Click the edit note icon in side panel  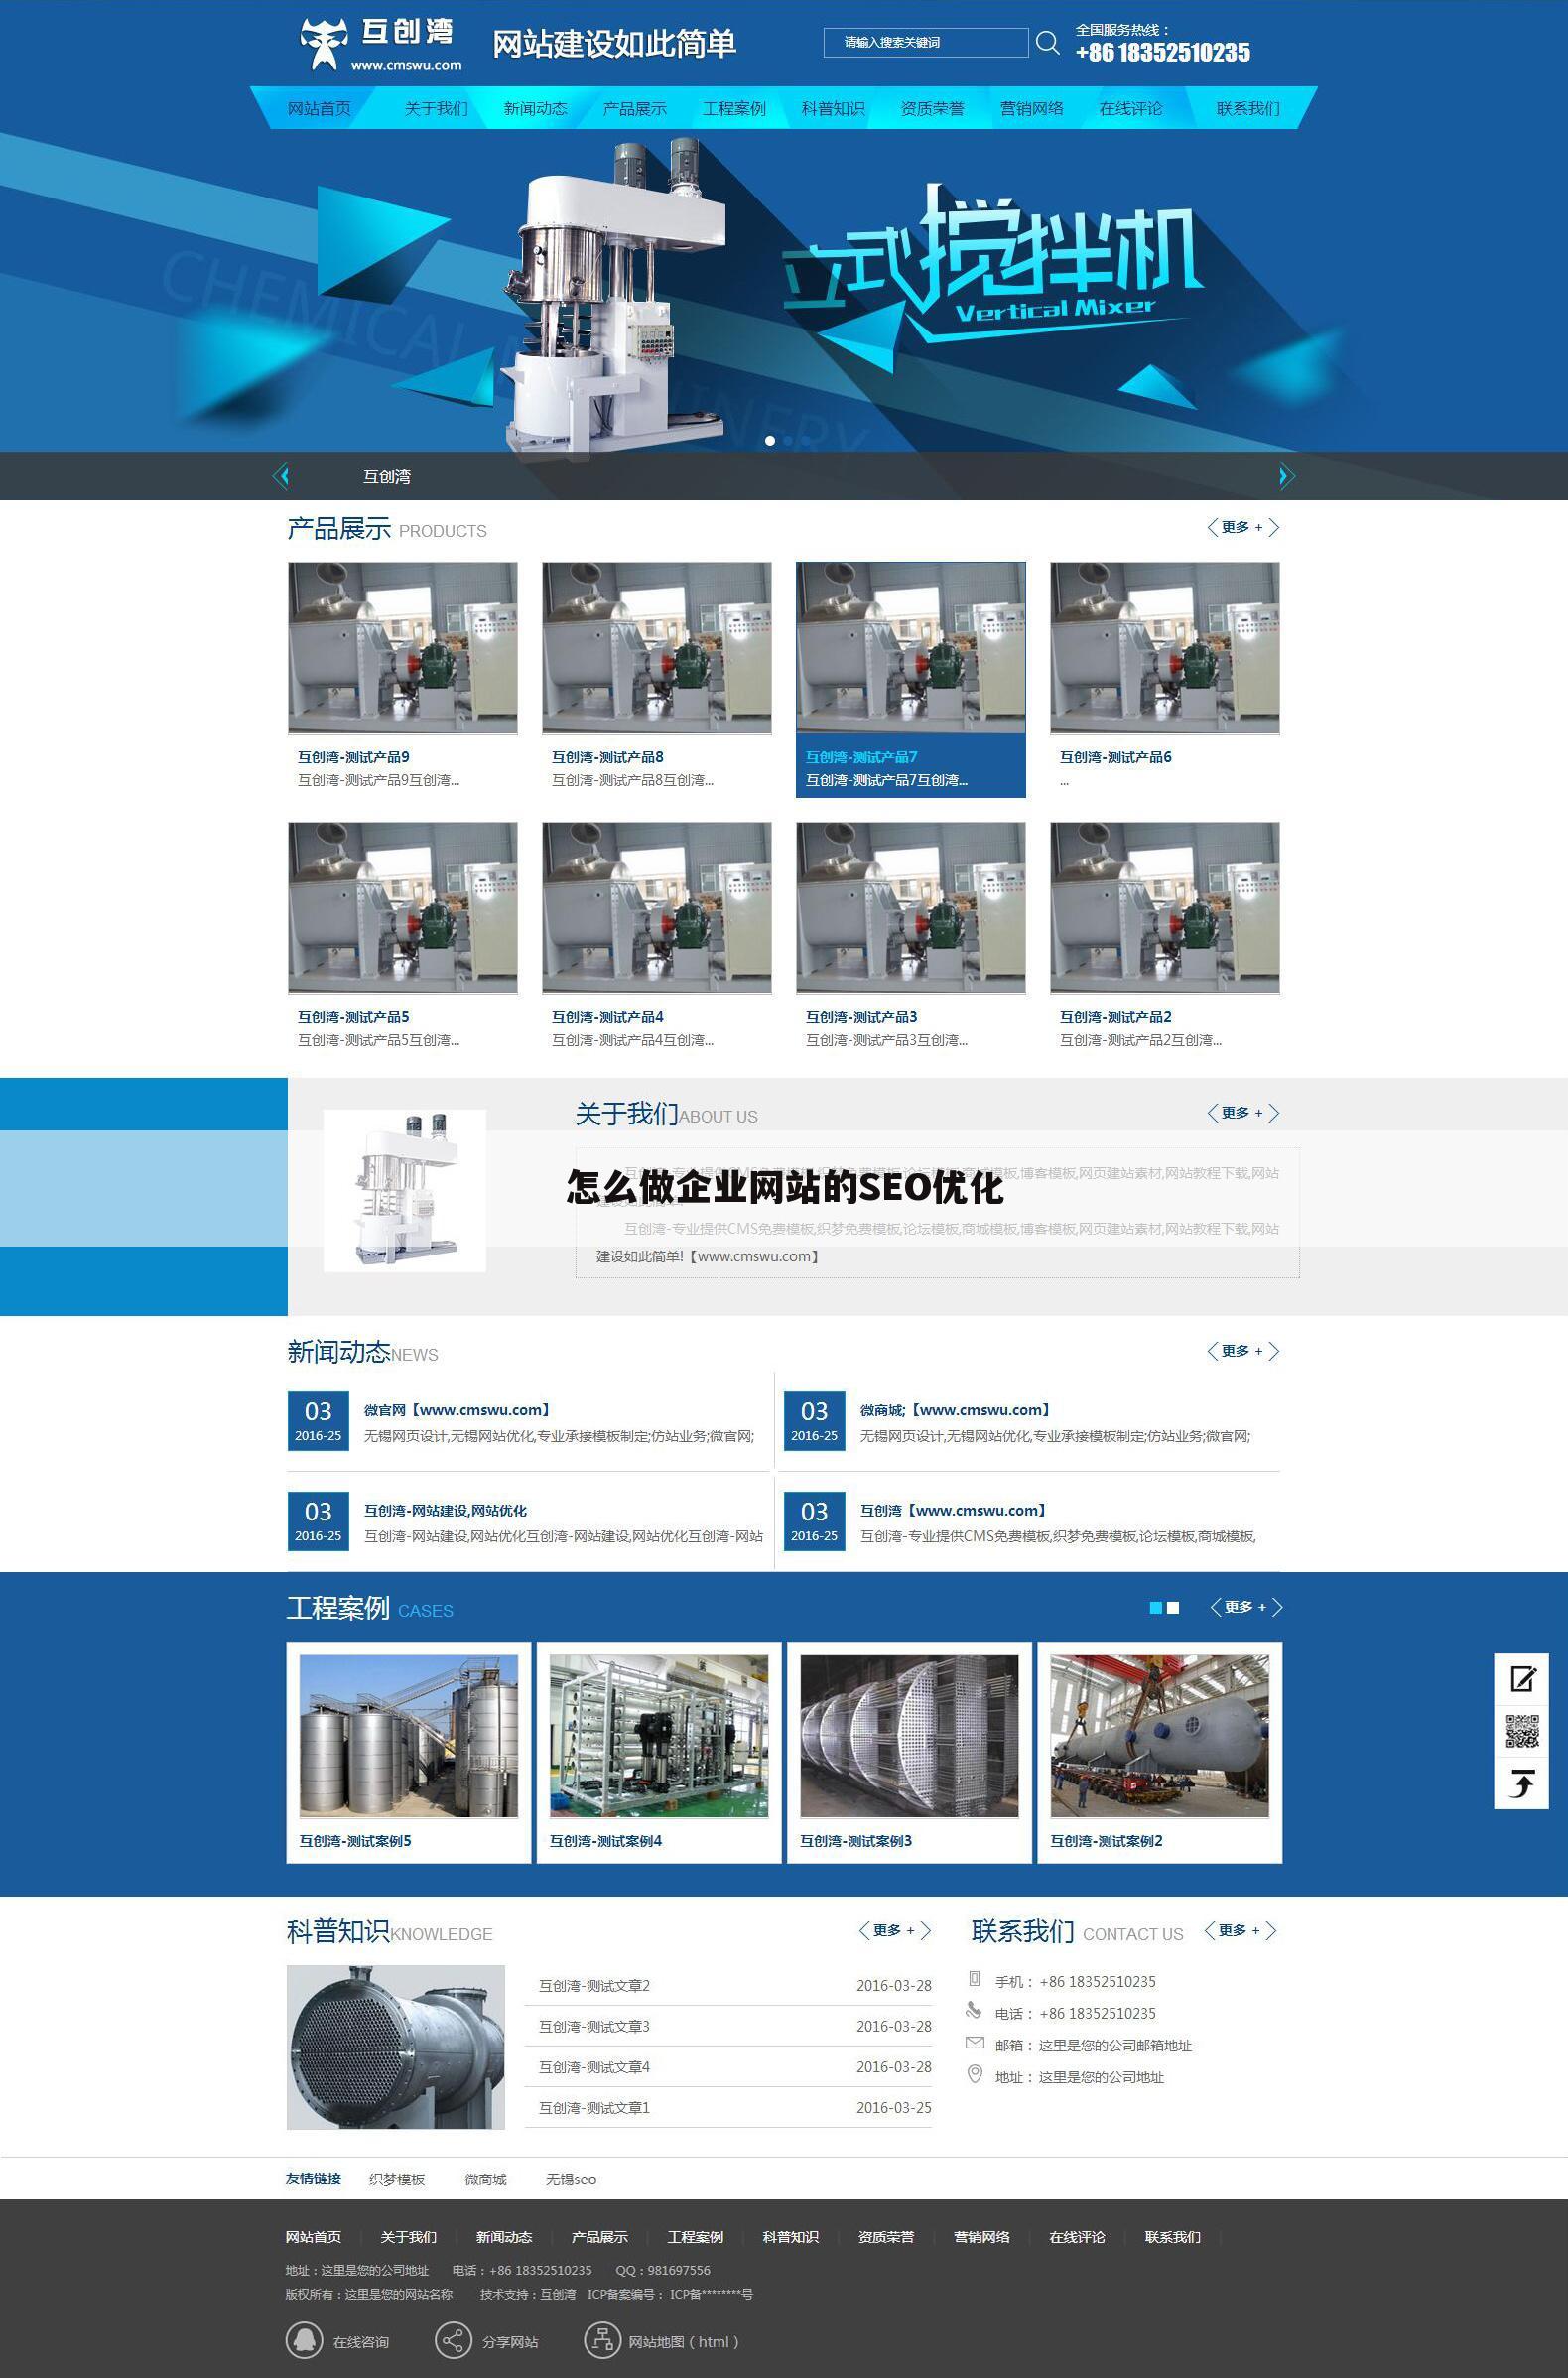click(1521, 1679)
